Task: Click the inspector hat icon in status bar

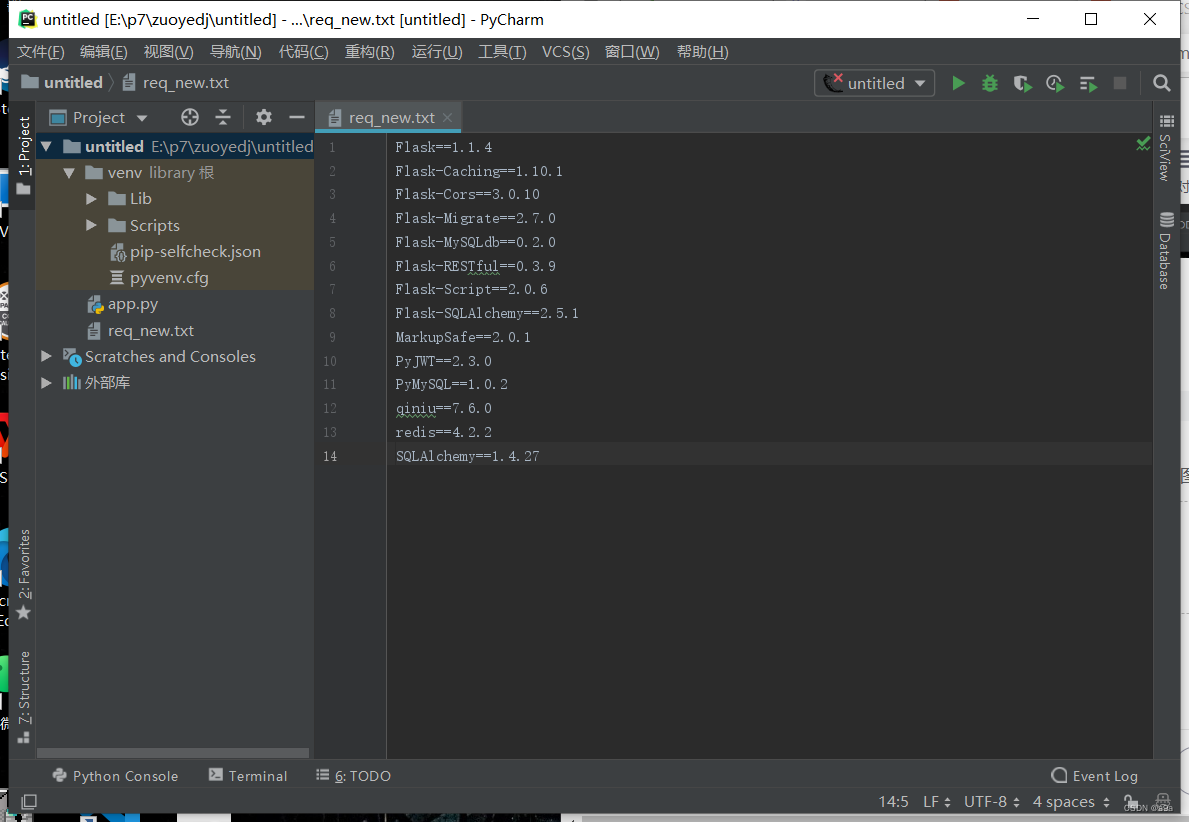Action: [x=1162, y=801]
